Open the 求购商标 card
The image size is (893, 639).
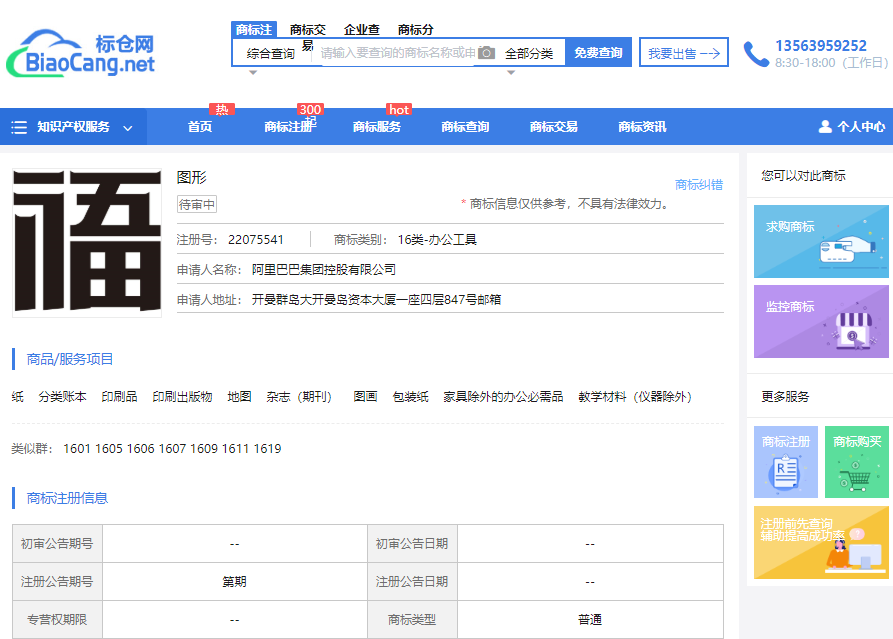[x=821, y=241]
